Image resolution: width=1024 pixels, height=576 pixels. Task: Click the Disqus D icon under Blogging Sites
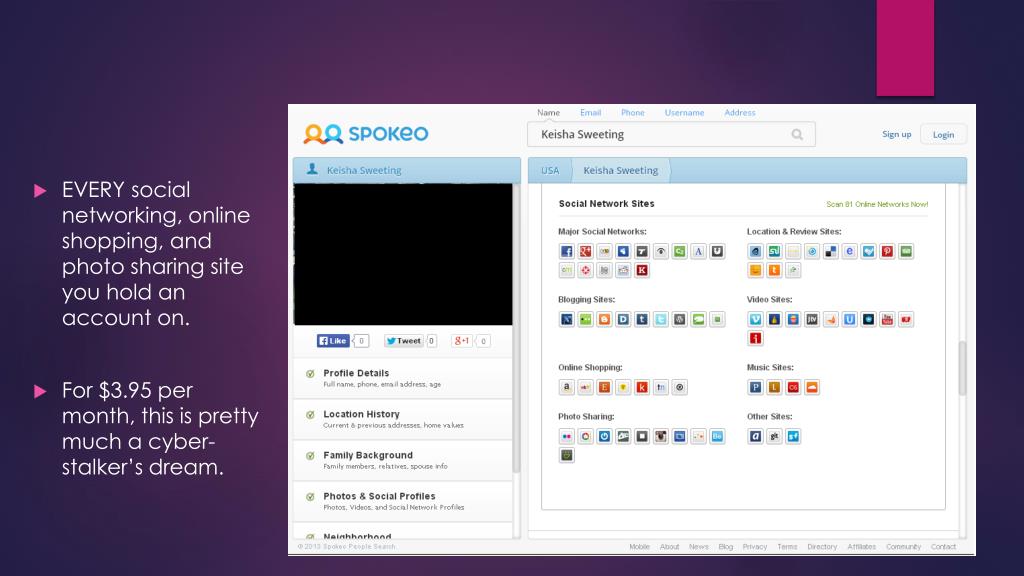click(623, 319)
